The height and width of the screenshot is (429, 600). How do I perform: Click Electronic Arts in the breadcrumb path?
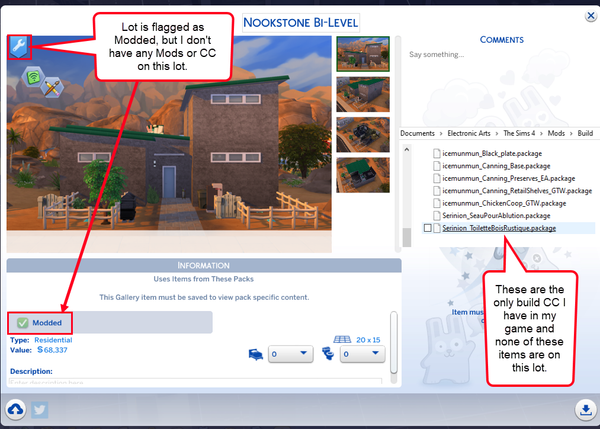469,134
